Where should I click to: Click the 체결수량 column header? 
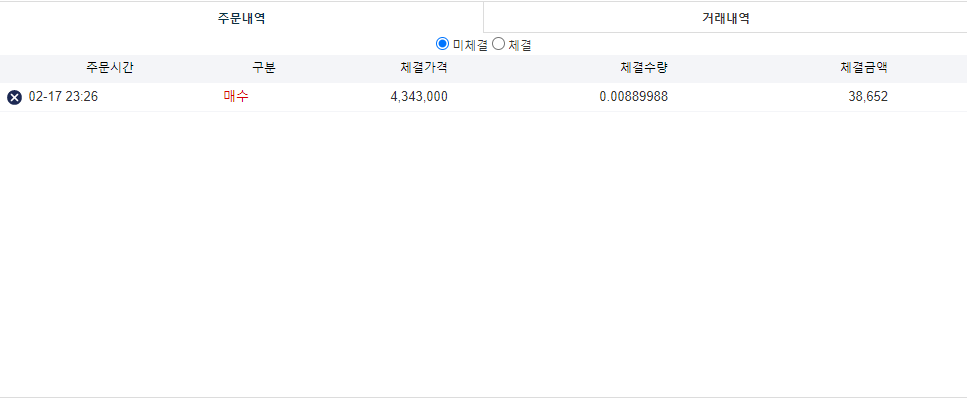(644, 68)
